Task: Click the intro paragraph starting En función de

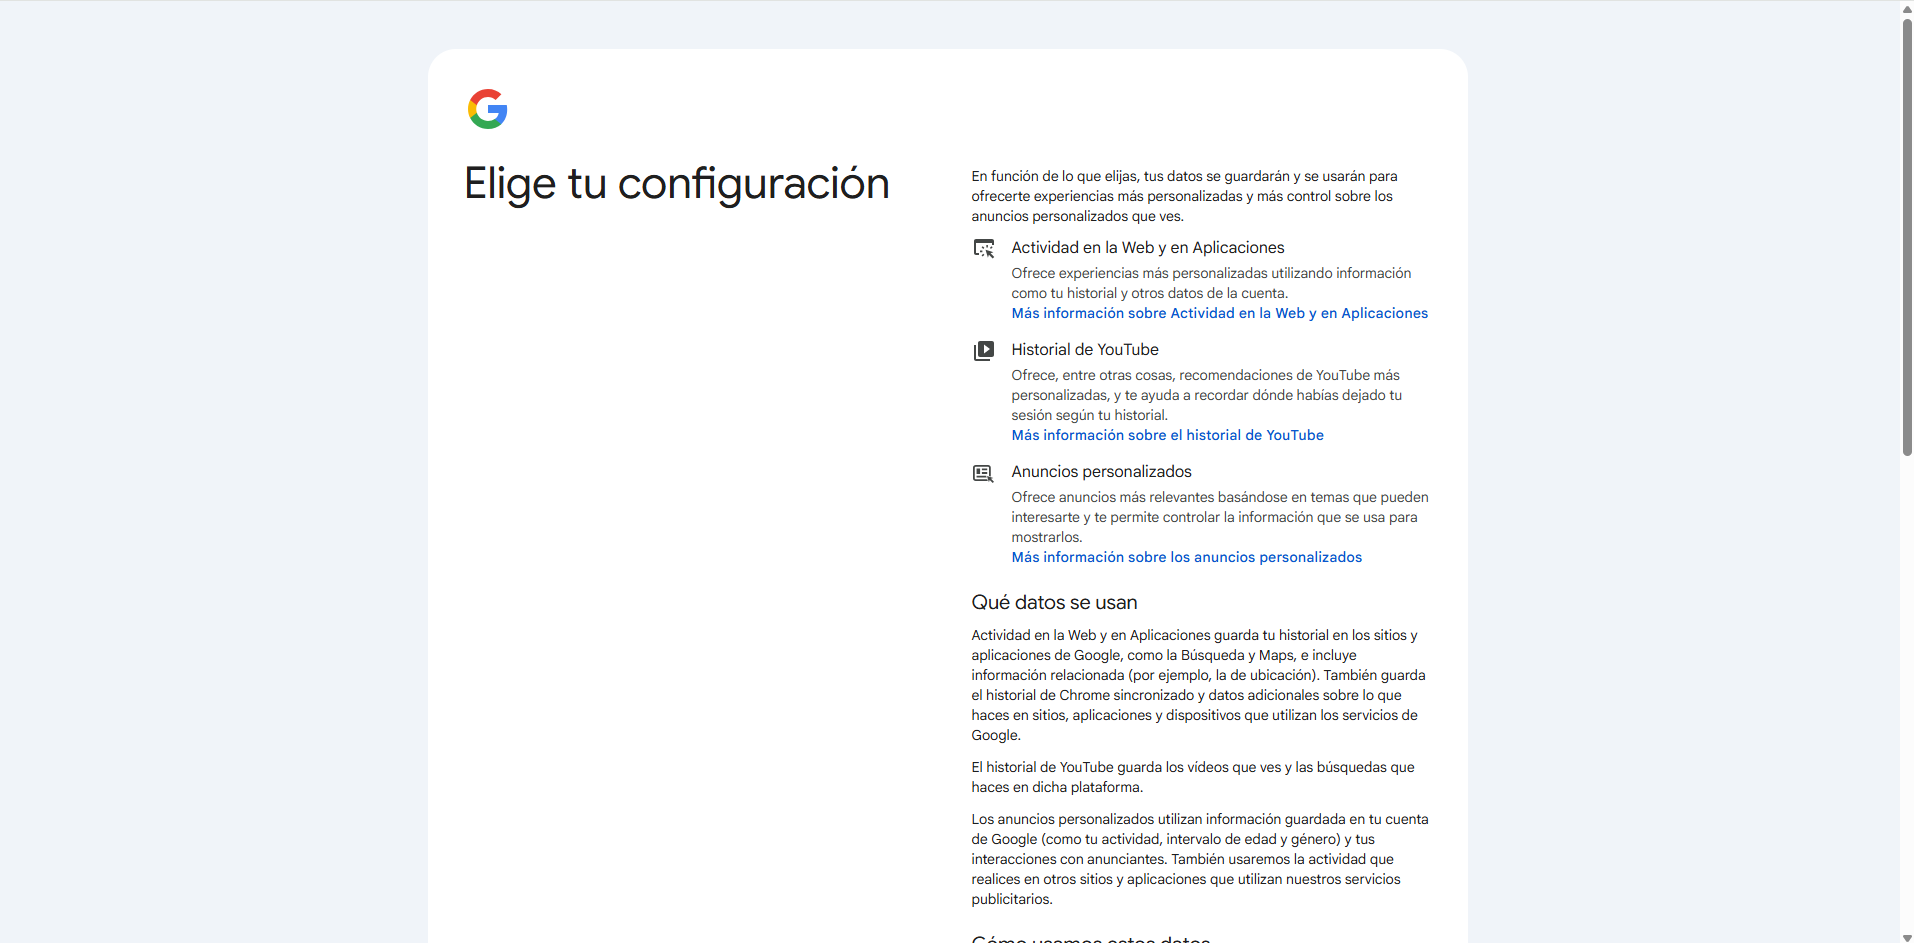Action: 1184,196
